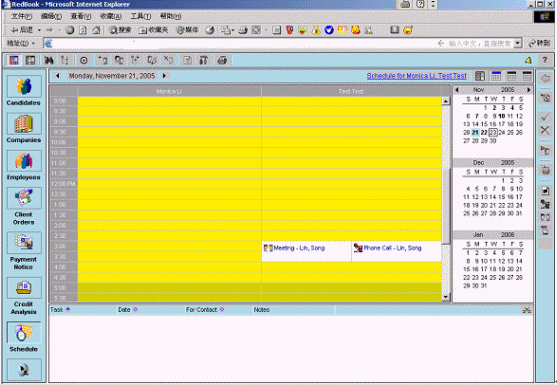Open the Credit Analysis icon
Screen dimensions: 557x385
[24, 288]
